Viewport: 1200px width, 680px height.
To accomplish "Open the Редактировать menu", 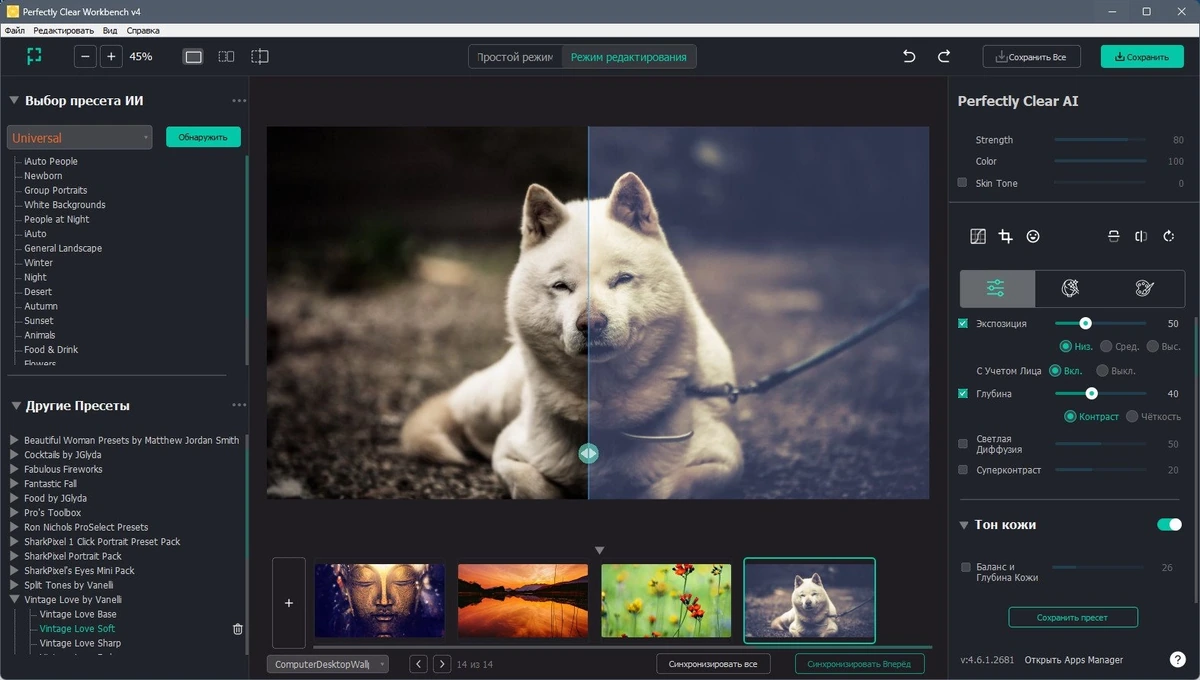I will (x=63, y=31).
